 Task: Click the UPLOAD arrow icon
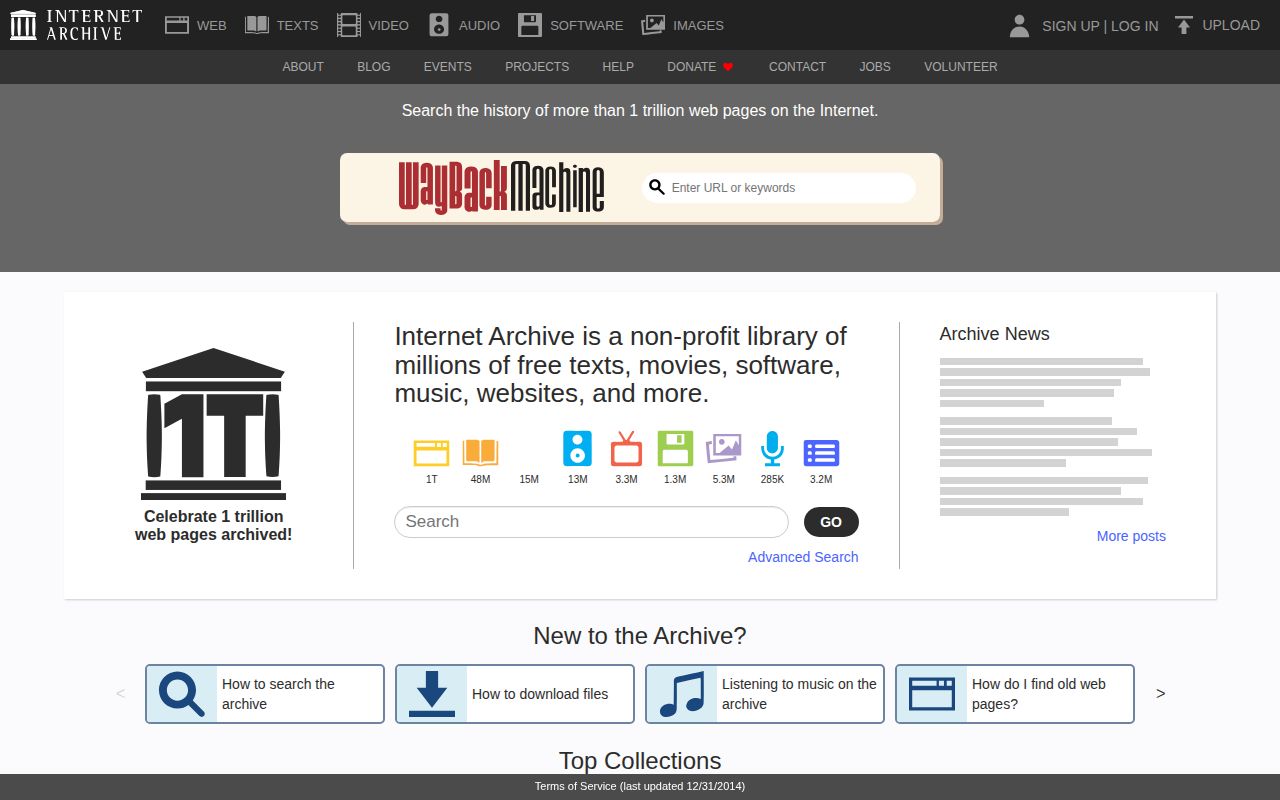1183,25
